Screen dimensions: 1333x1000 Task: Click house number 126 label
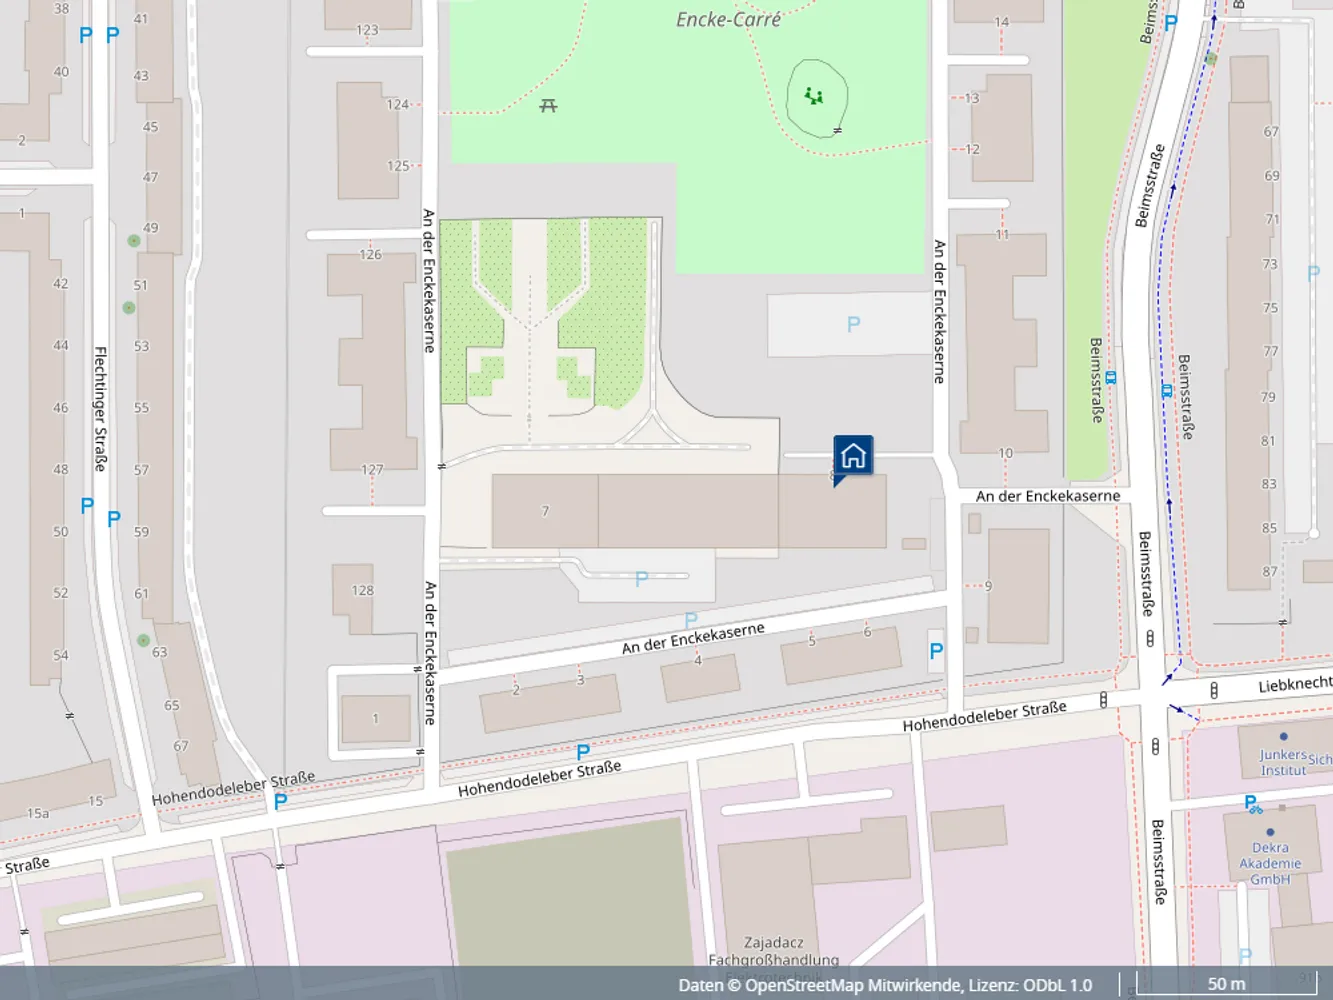click(x=370, y=254)
